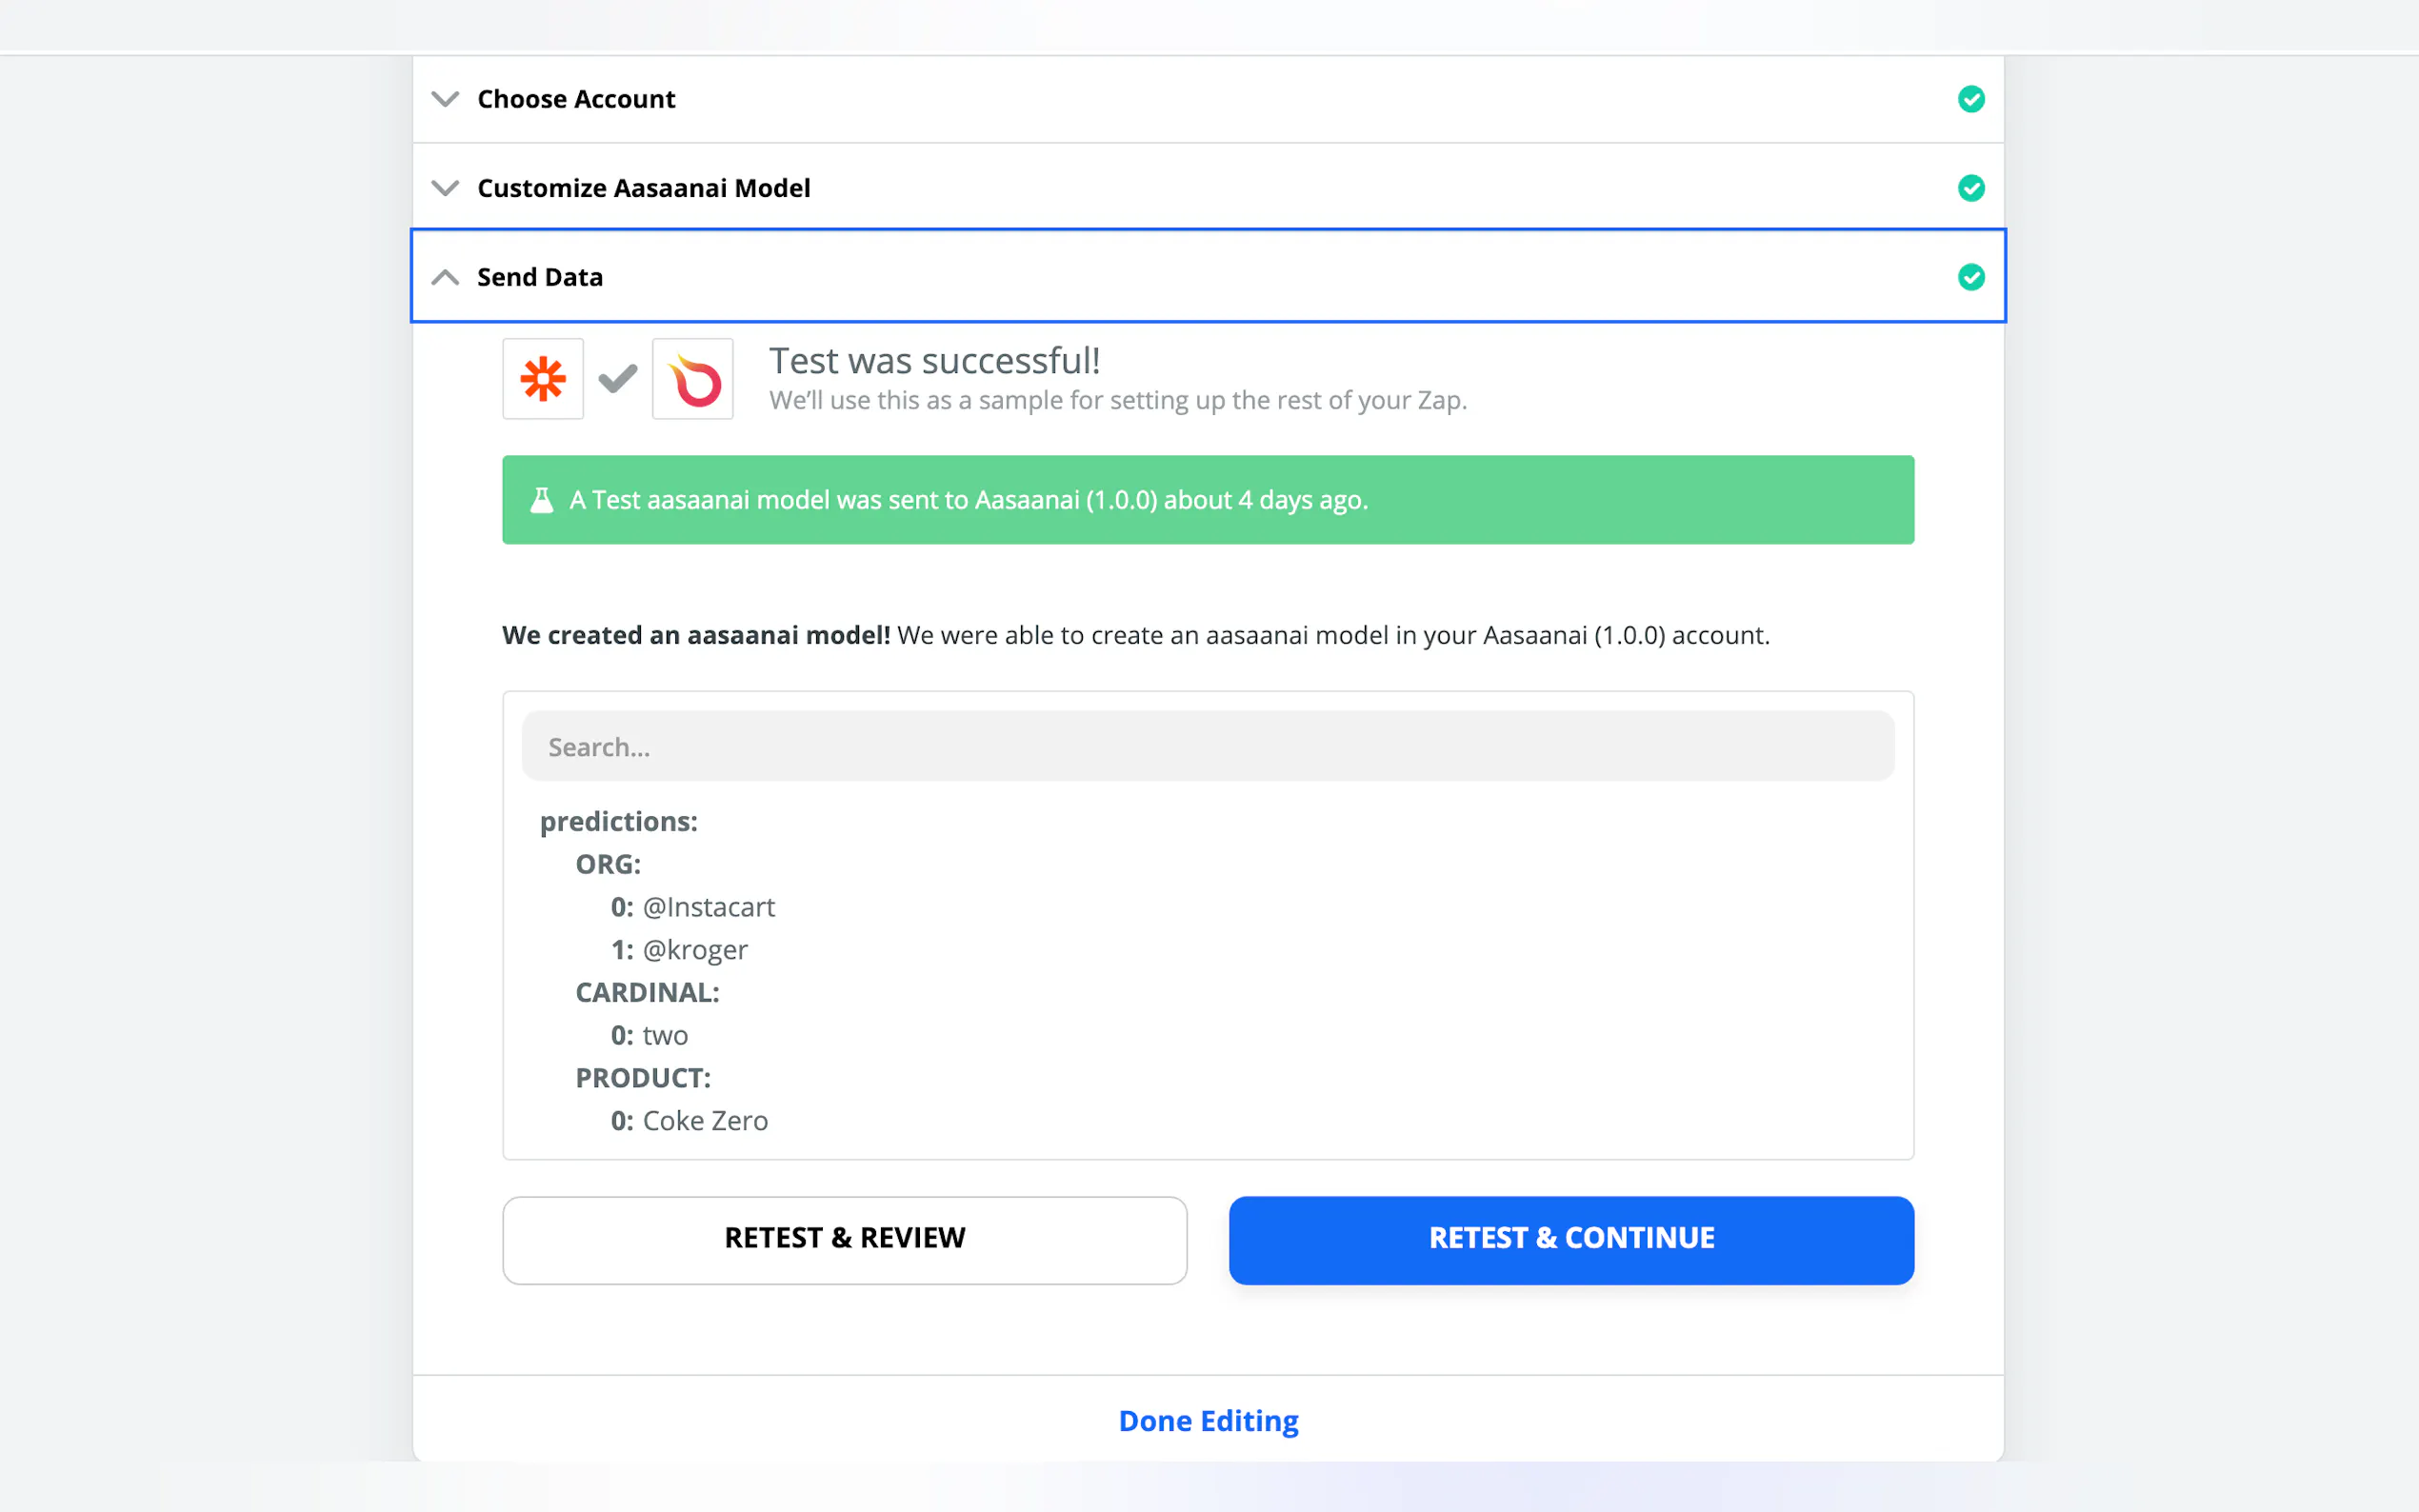Image resolution: width=2419 pixels, height=1512 pixels.
Task: Select the ORG: key label
Action: click(608, 864)
